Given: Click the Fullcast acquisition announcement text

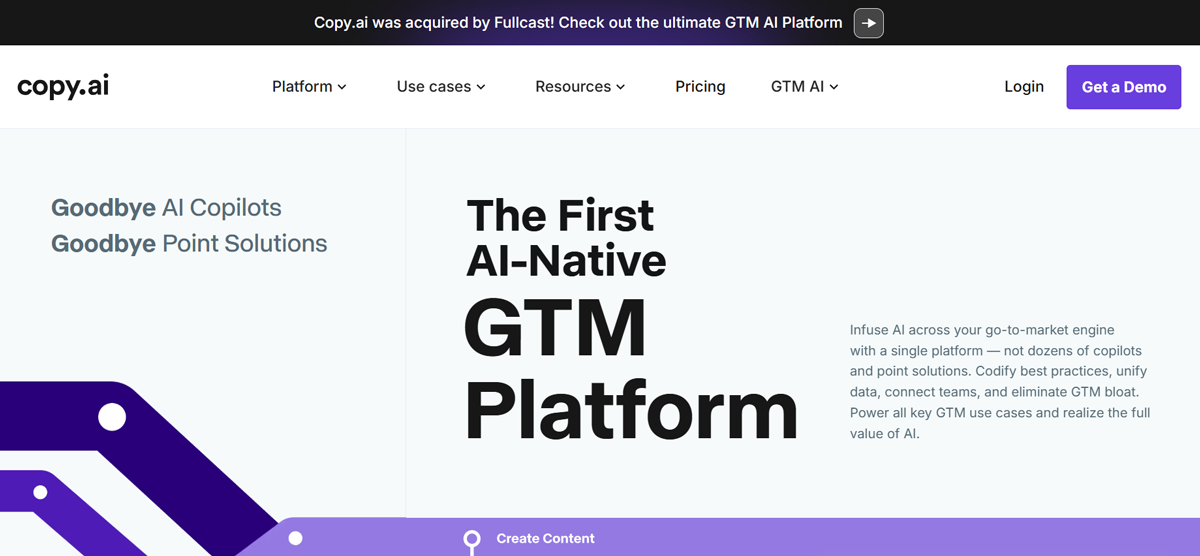Looking at the screenshot, I should pyautogui.click(x=578, y=22).
